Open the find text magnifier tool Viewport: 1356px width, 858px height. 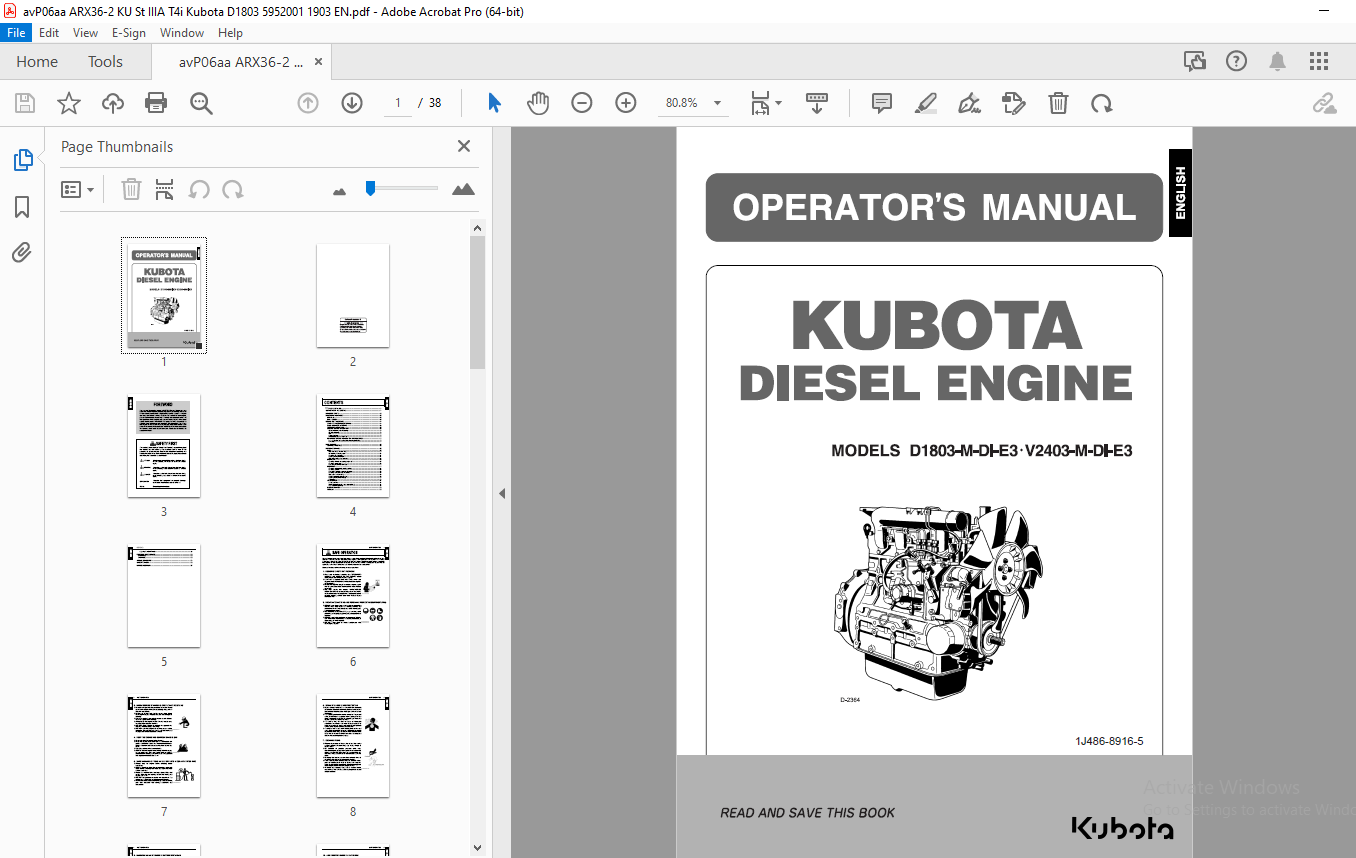click(x=201, y=103)
